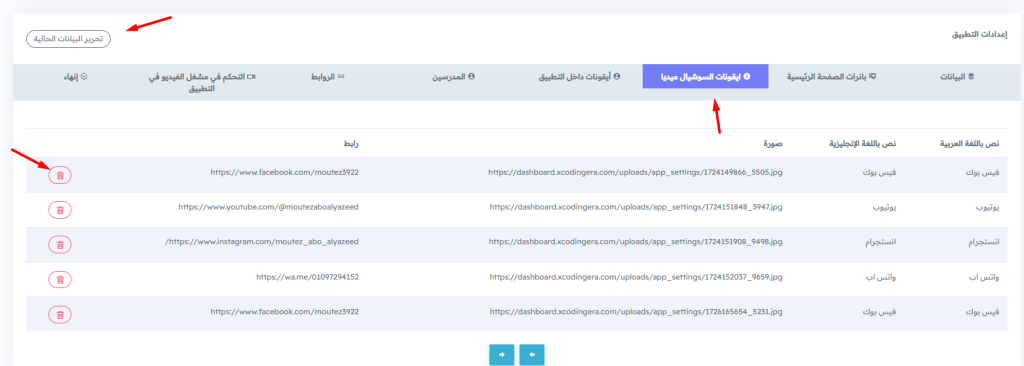Screen dimensions: 1024x366
Task: Go to أيقونات داخل التطبيق tab
Action: coord(579,76)
